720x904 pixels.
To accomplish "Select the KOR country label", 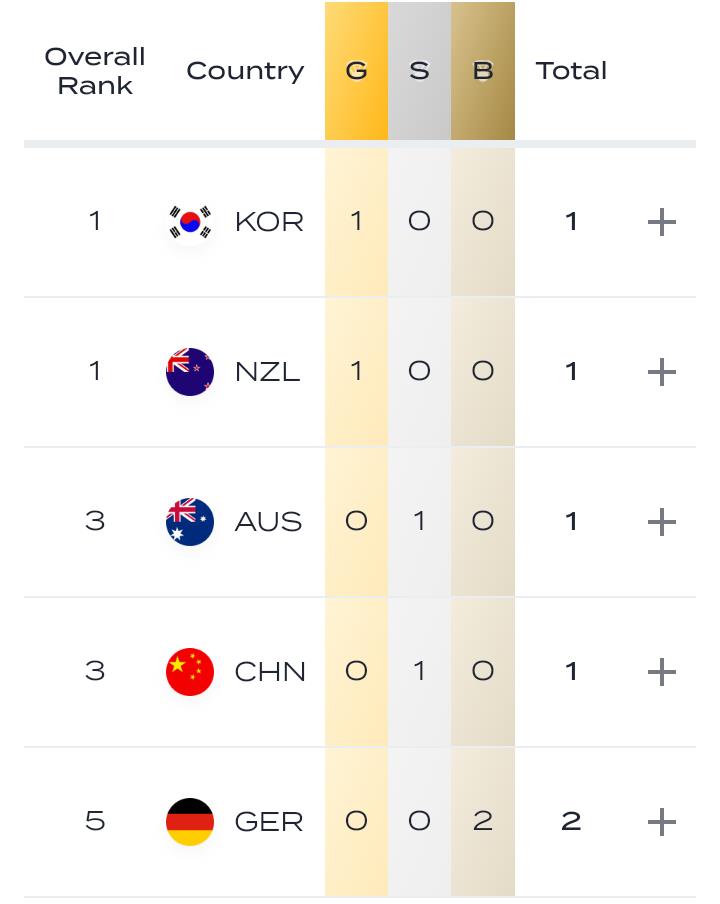I will 269,222.
